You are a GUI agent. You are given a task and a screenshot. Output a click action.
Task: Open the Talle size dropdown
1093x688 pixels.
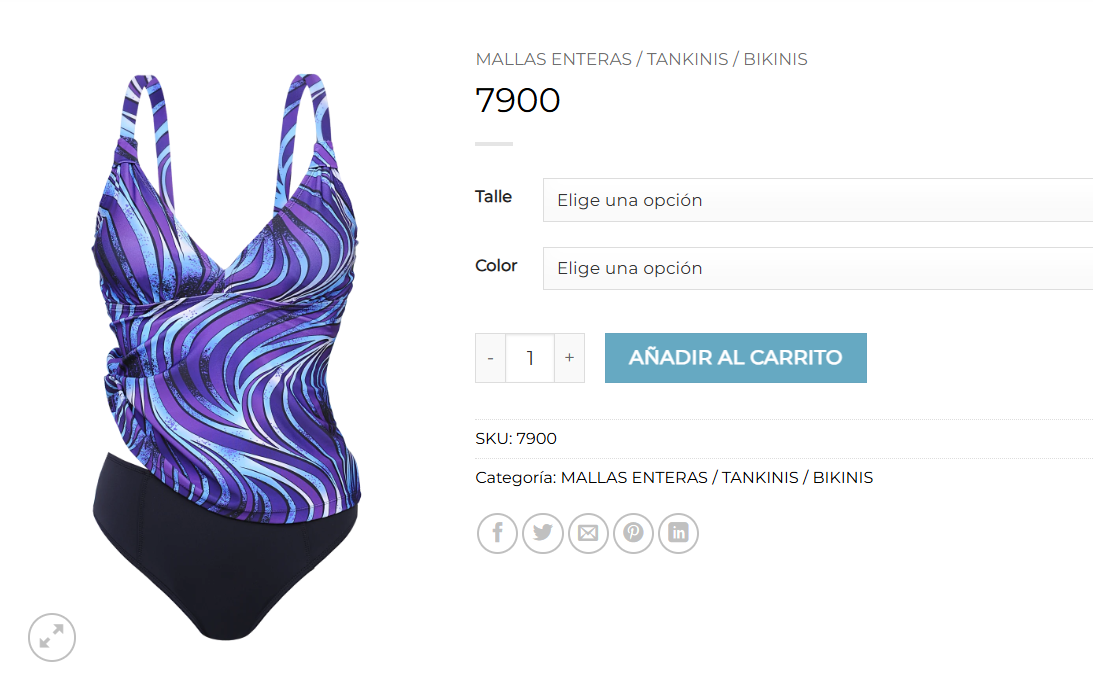[818, 200]
